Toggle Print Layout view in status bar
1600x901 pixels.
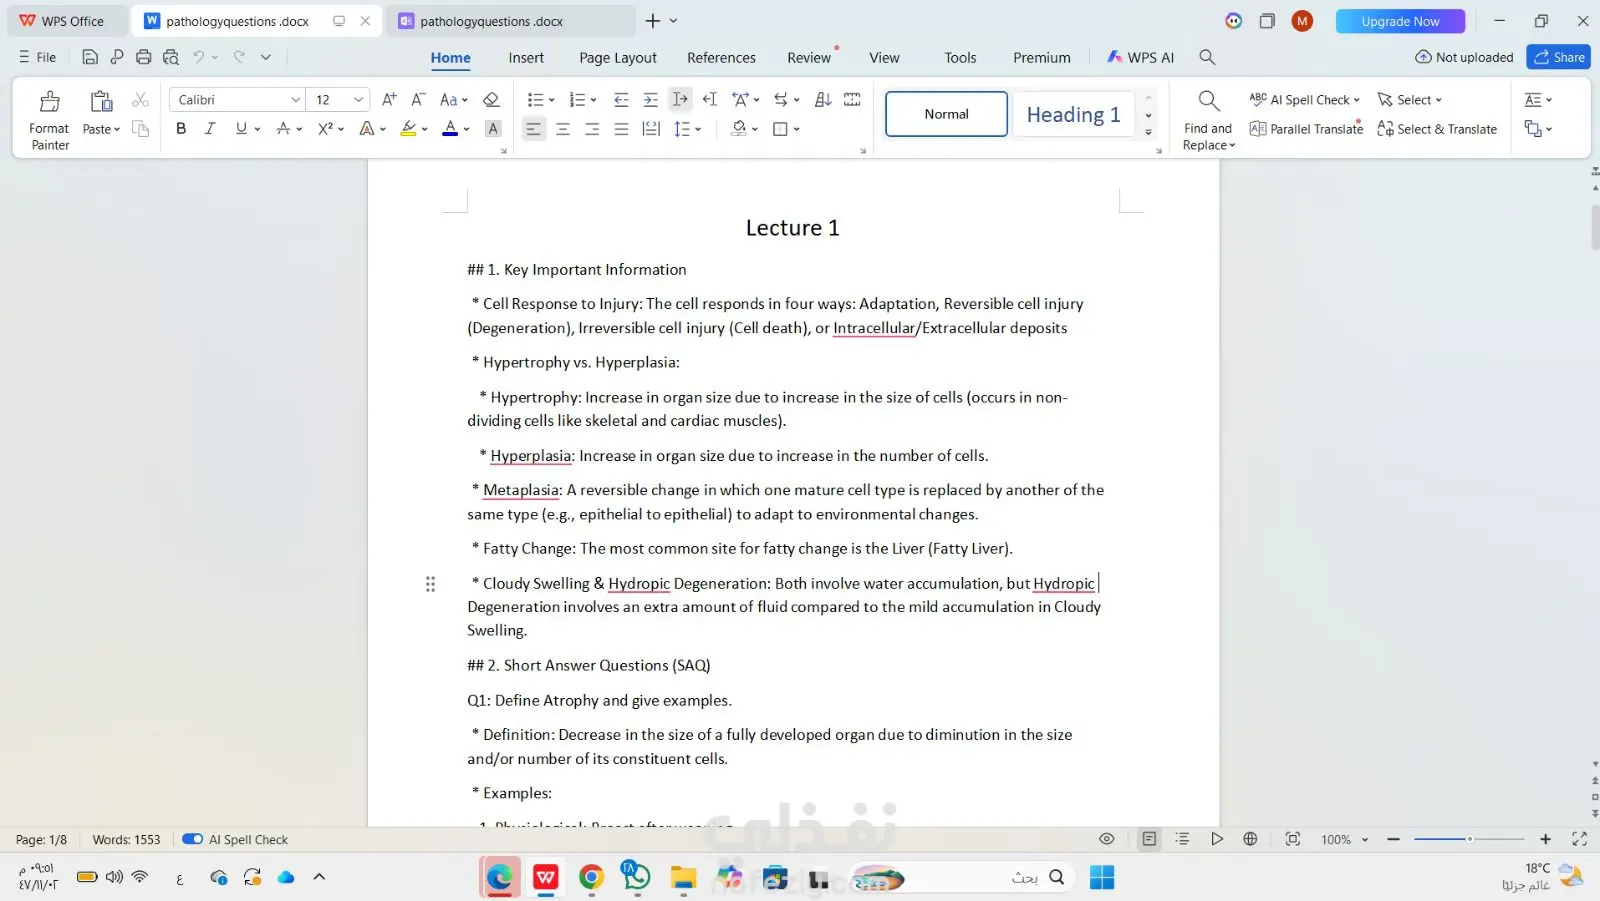1149,839
